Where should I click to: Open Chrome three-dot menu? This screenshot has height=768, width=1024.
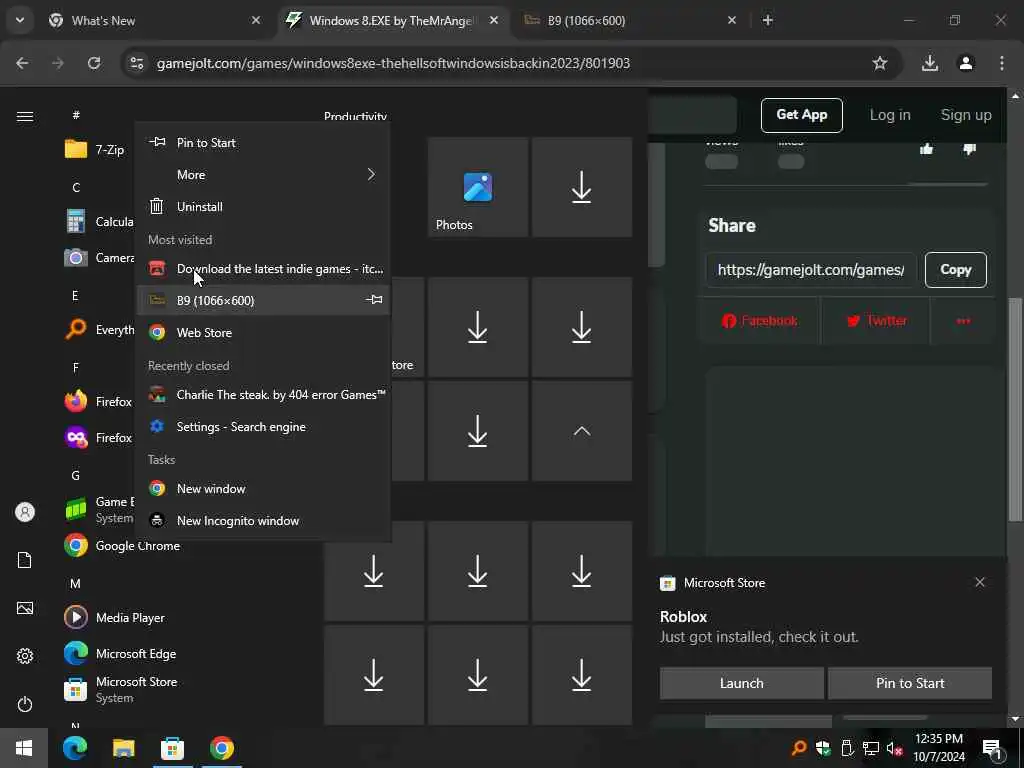point(1002,63)
